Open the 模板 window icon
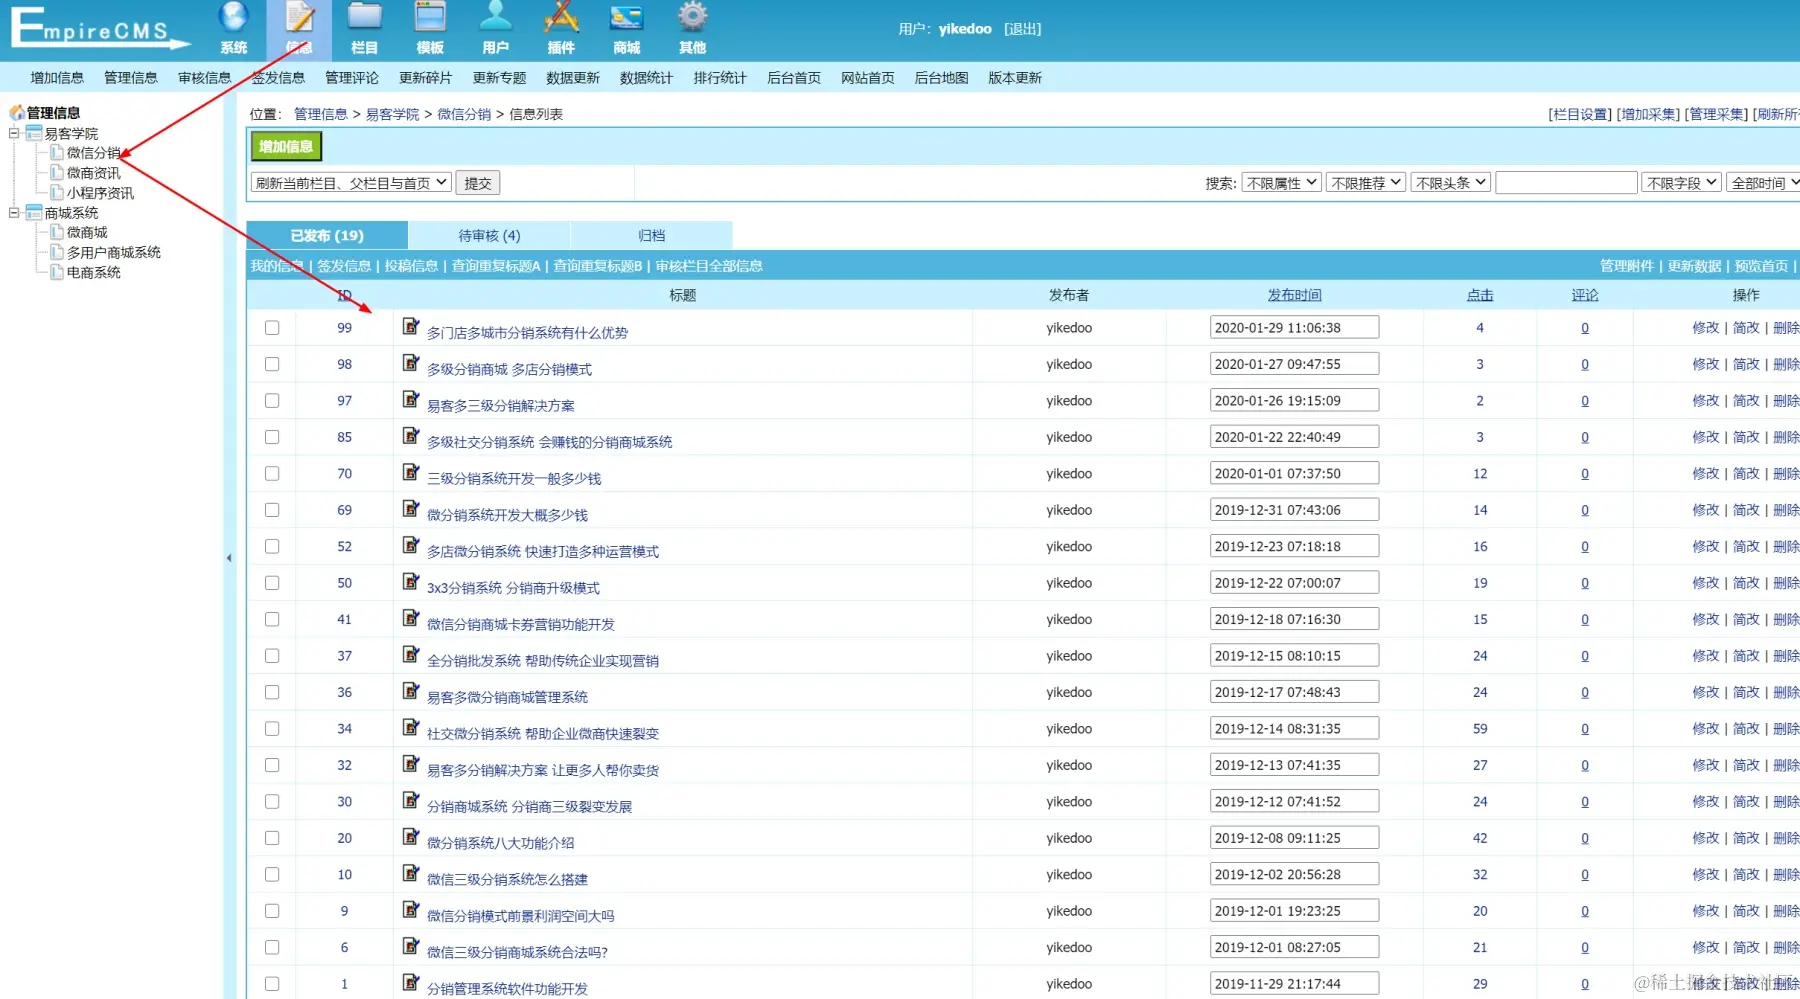Viewport: 1800px width, 999px height. click(x=430, y=18)
